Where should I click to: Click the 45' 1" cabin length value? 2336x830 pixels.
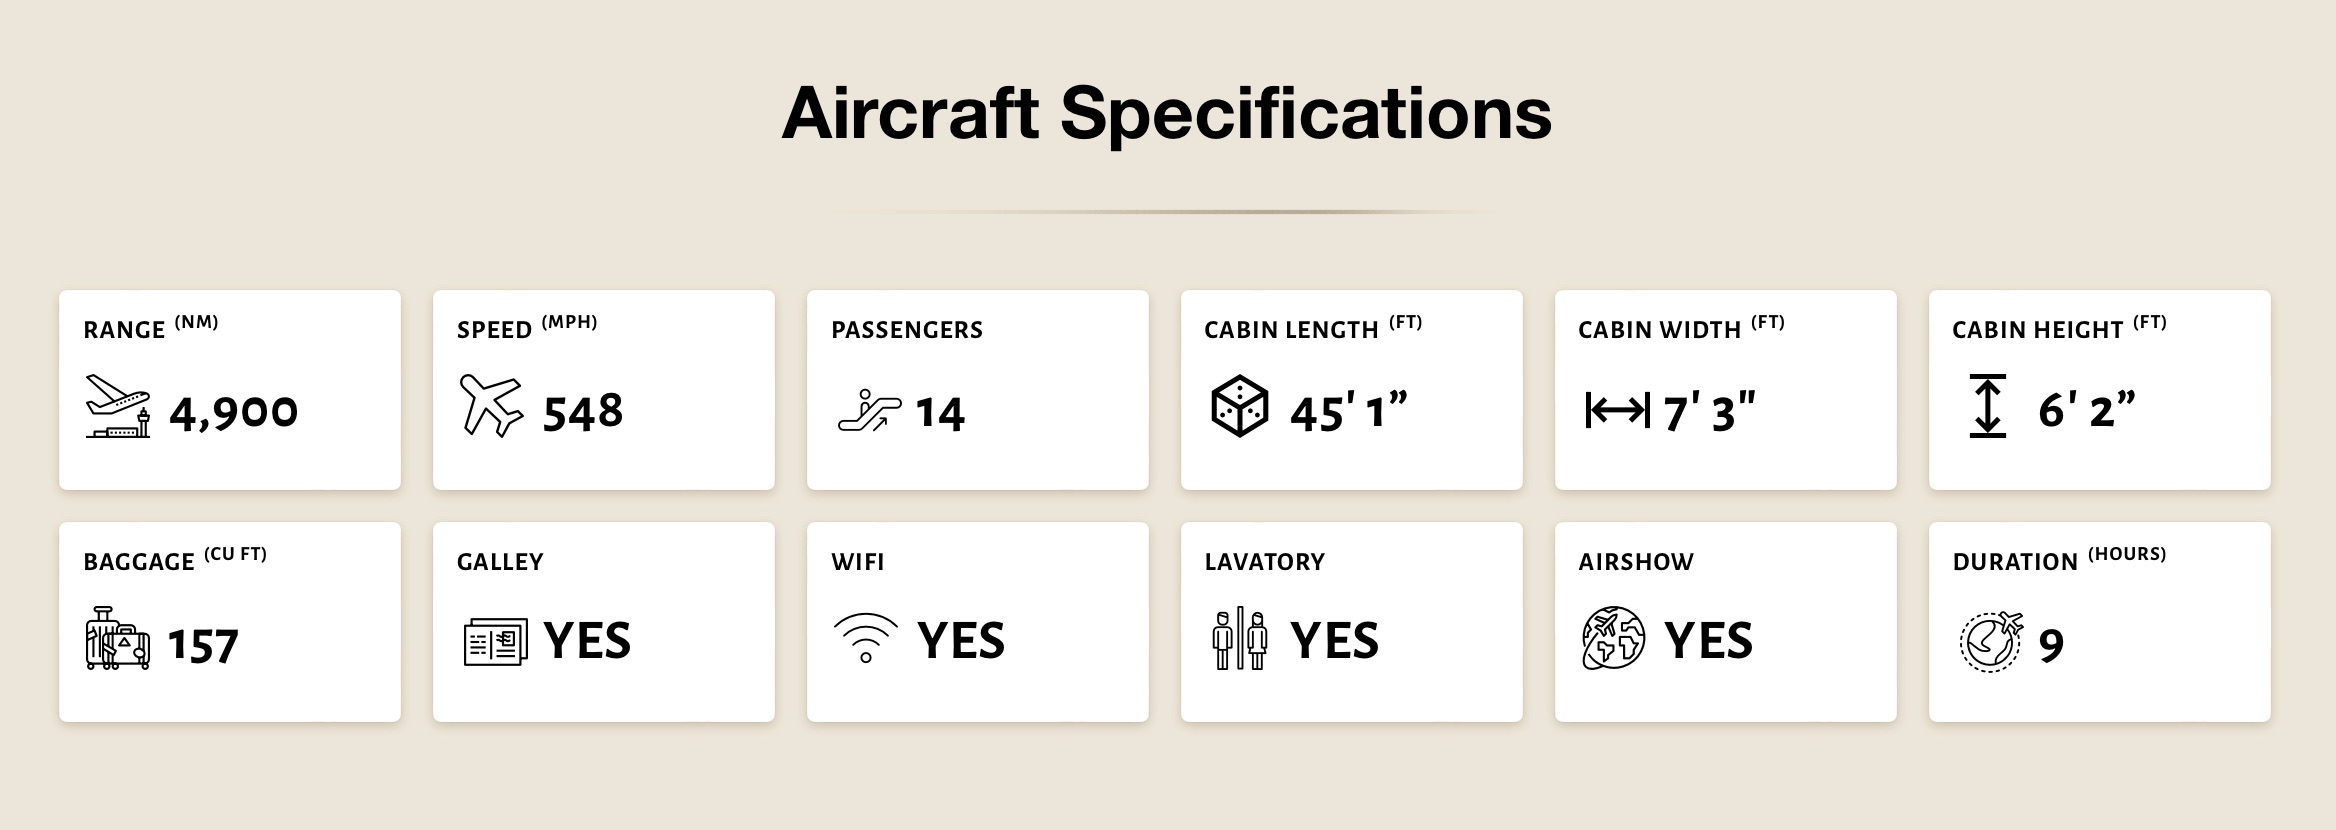1348,412
